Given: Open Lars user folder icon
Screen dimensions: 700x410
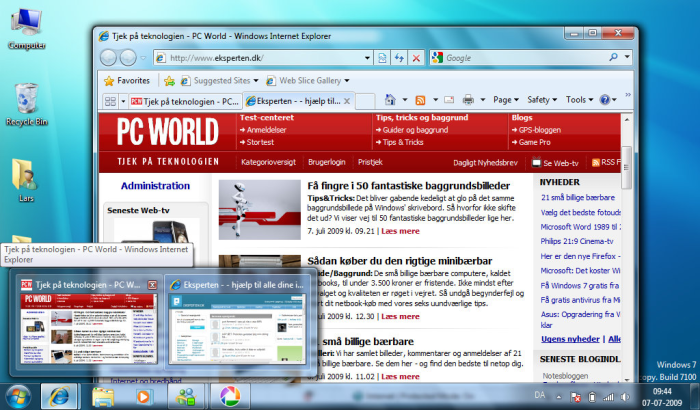Looking at the screenshot, I should 25,180.
